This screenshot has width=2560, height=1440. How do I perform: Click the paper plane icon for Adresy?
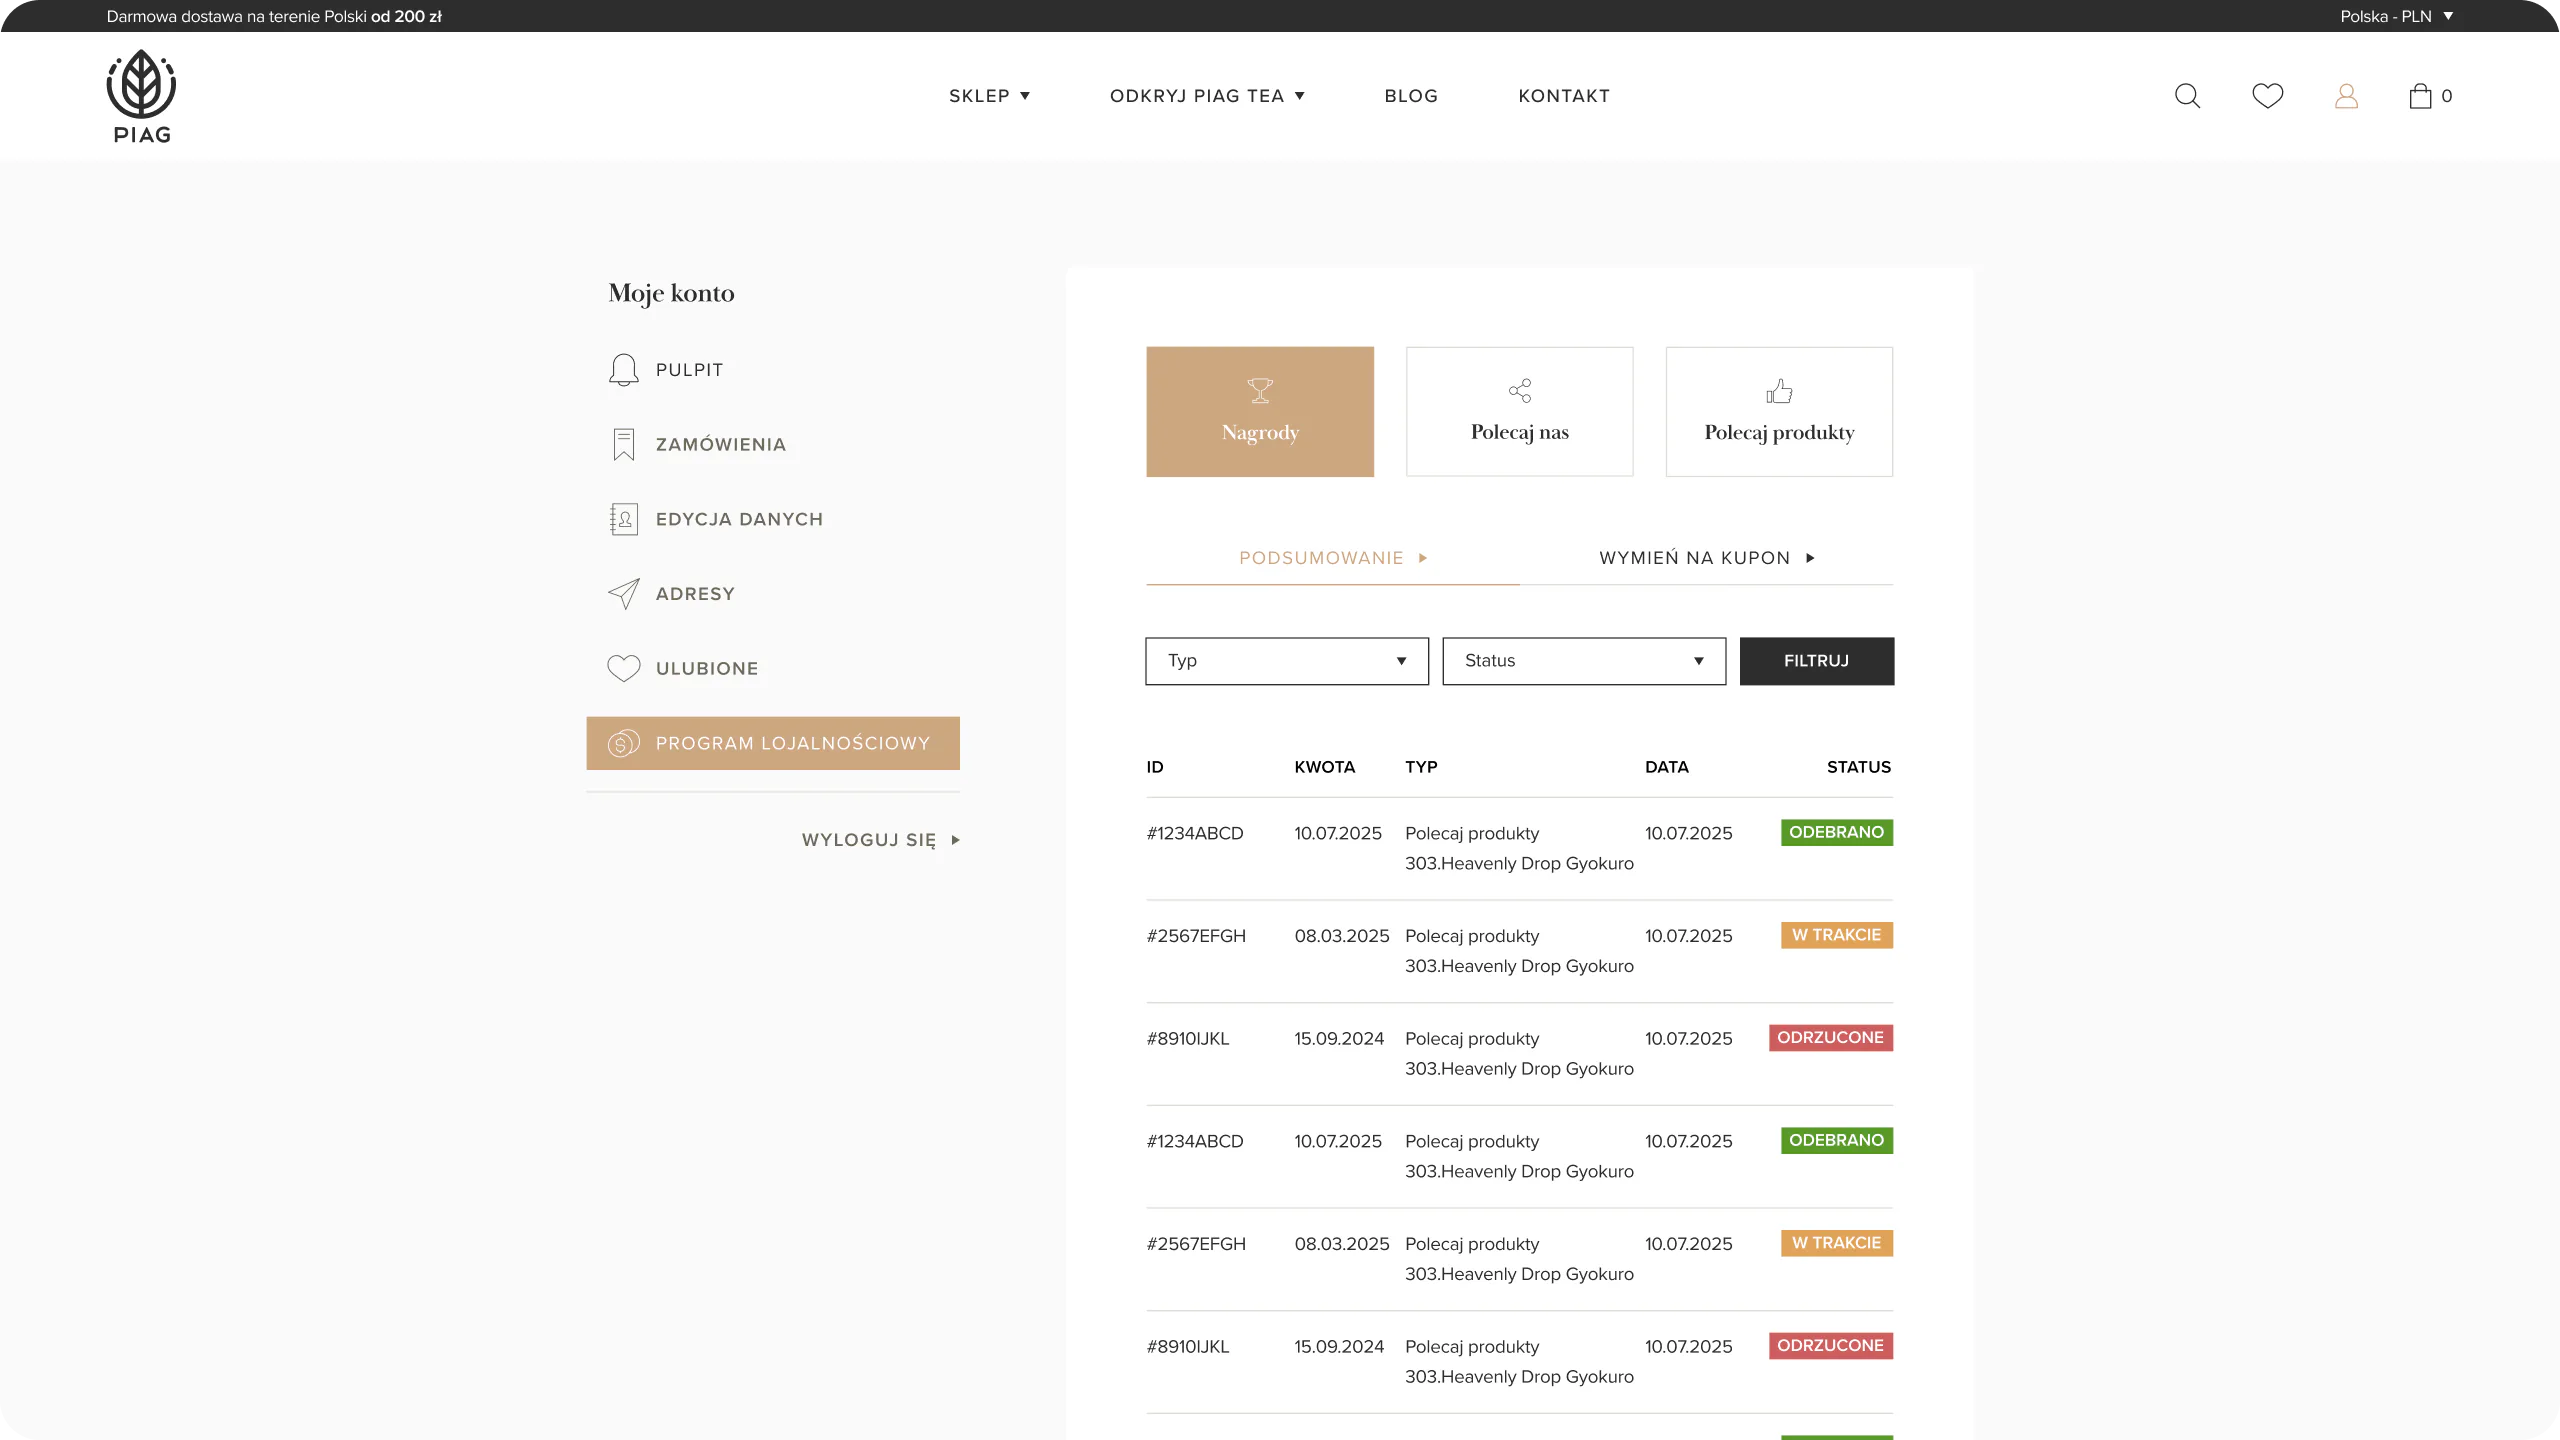pos(623,594)
